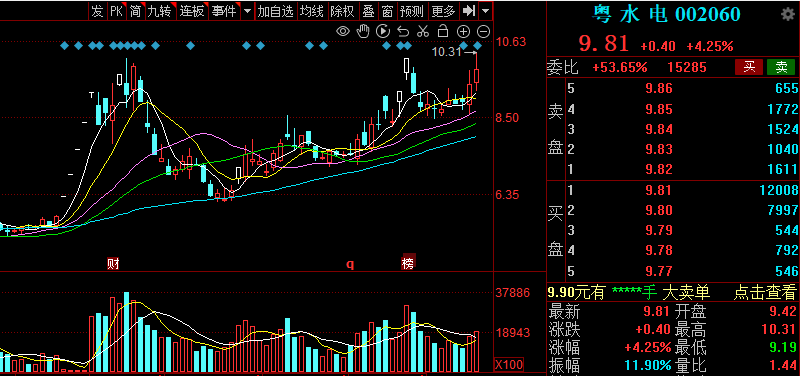The image size is (800, 376).
Task: Switch to 简 simplified view
Action: pos(135,11)
